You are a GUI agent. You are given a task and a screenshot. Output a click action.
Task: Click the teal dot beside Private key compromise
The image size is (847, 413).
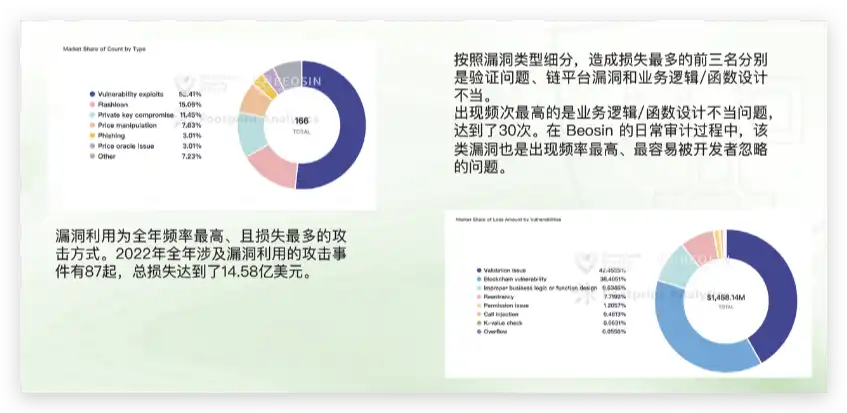tap(93, 115)
